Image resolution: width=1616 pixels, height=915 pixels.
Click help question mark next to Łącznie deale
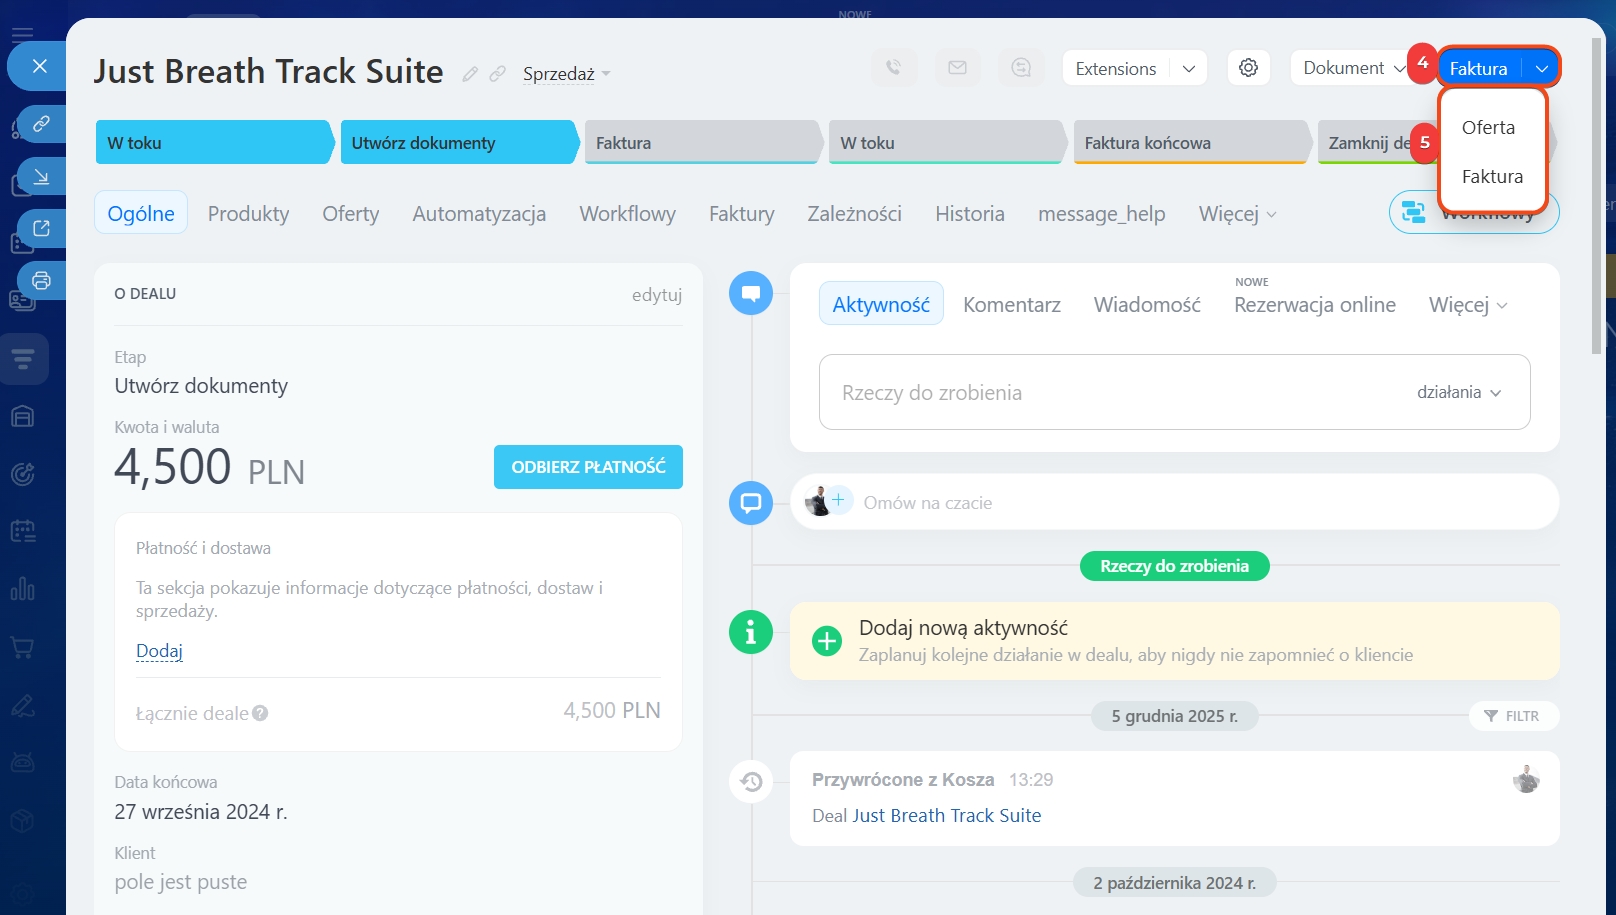pos(260,713)
